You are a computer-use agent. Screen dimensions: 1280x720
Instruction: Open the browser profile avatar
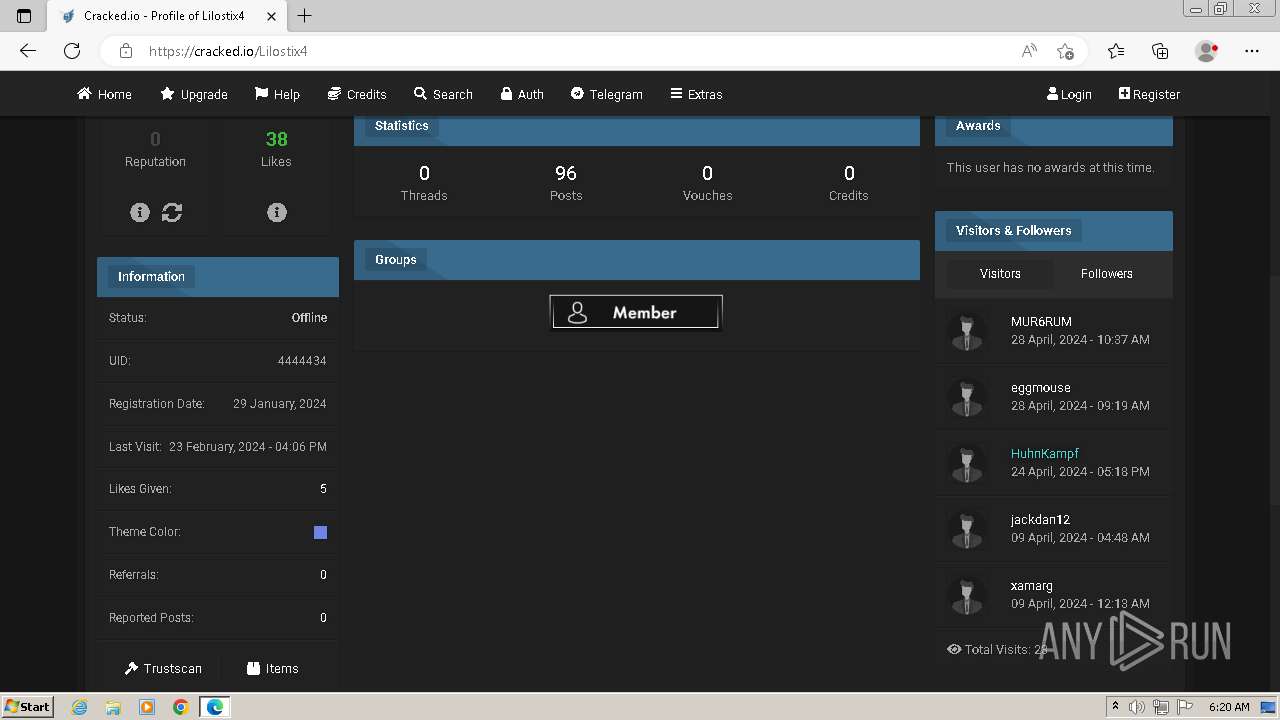(x=1207, y=51)
